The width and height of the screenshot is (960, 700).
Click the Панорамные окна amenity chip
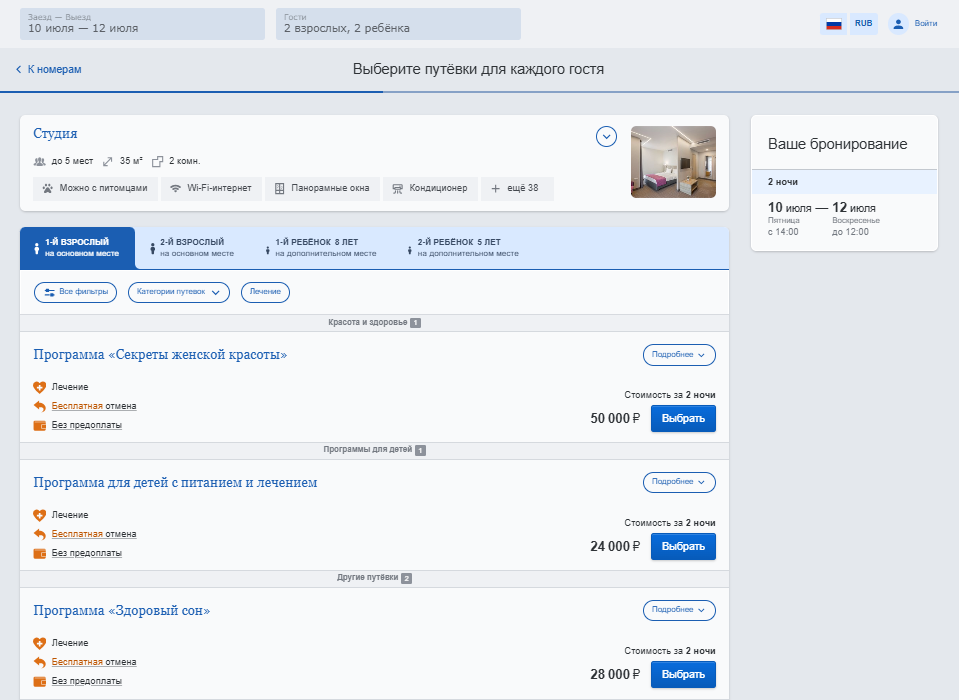pyautogui.click(x=323, y=189)
